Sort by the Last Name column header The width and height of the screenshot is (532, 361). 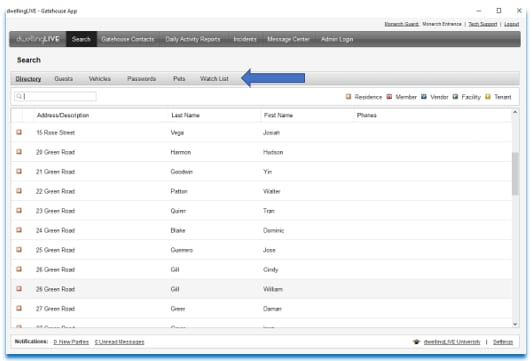pos(185,115)
